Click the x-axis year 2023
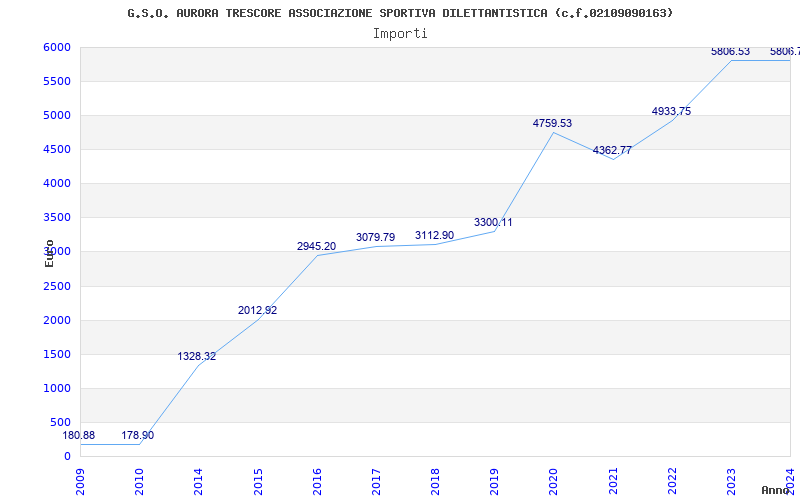800x500 pixels. pos(731,481)
